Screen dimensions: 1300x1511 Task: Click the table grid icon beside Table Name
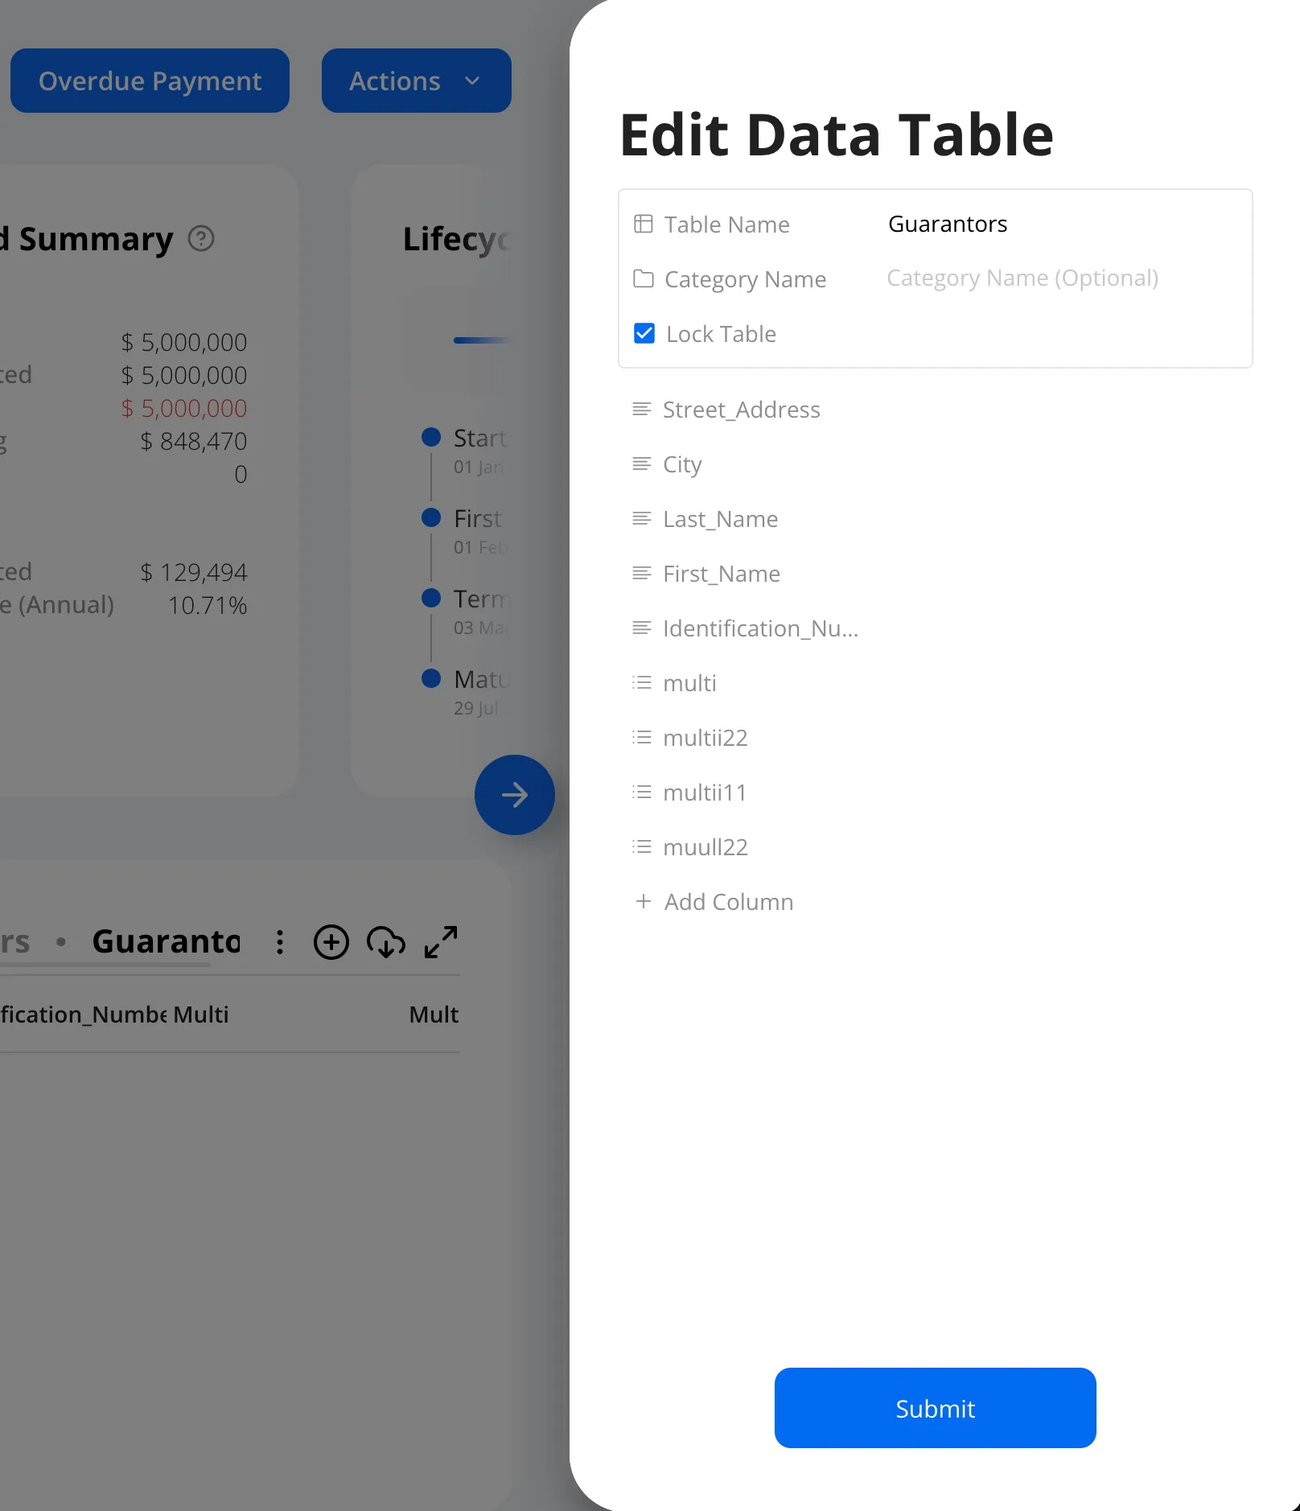(x=644, y=224)
